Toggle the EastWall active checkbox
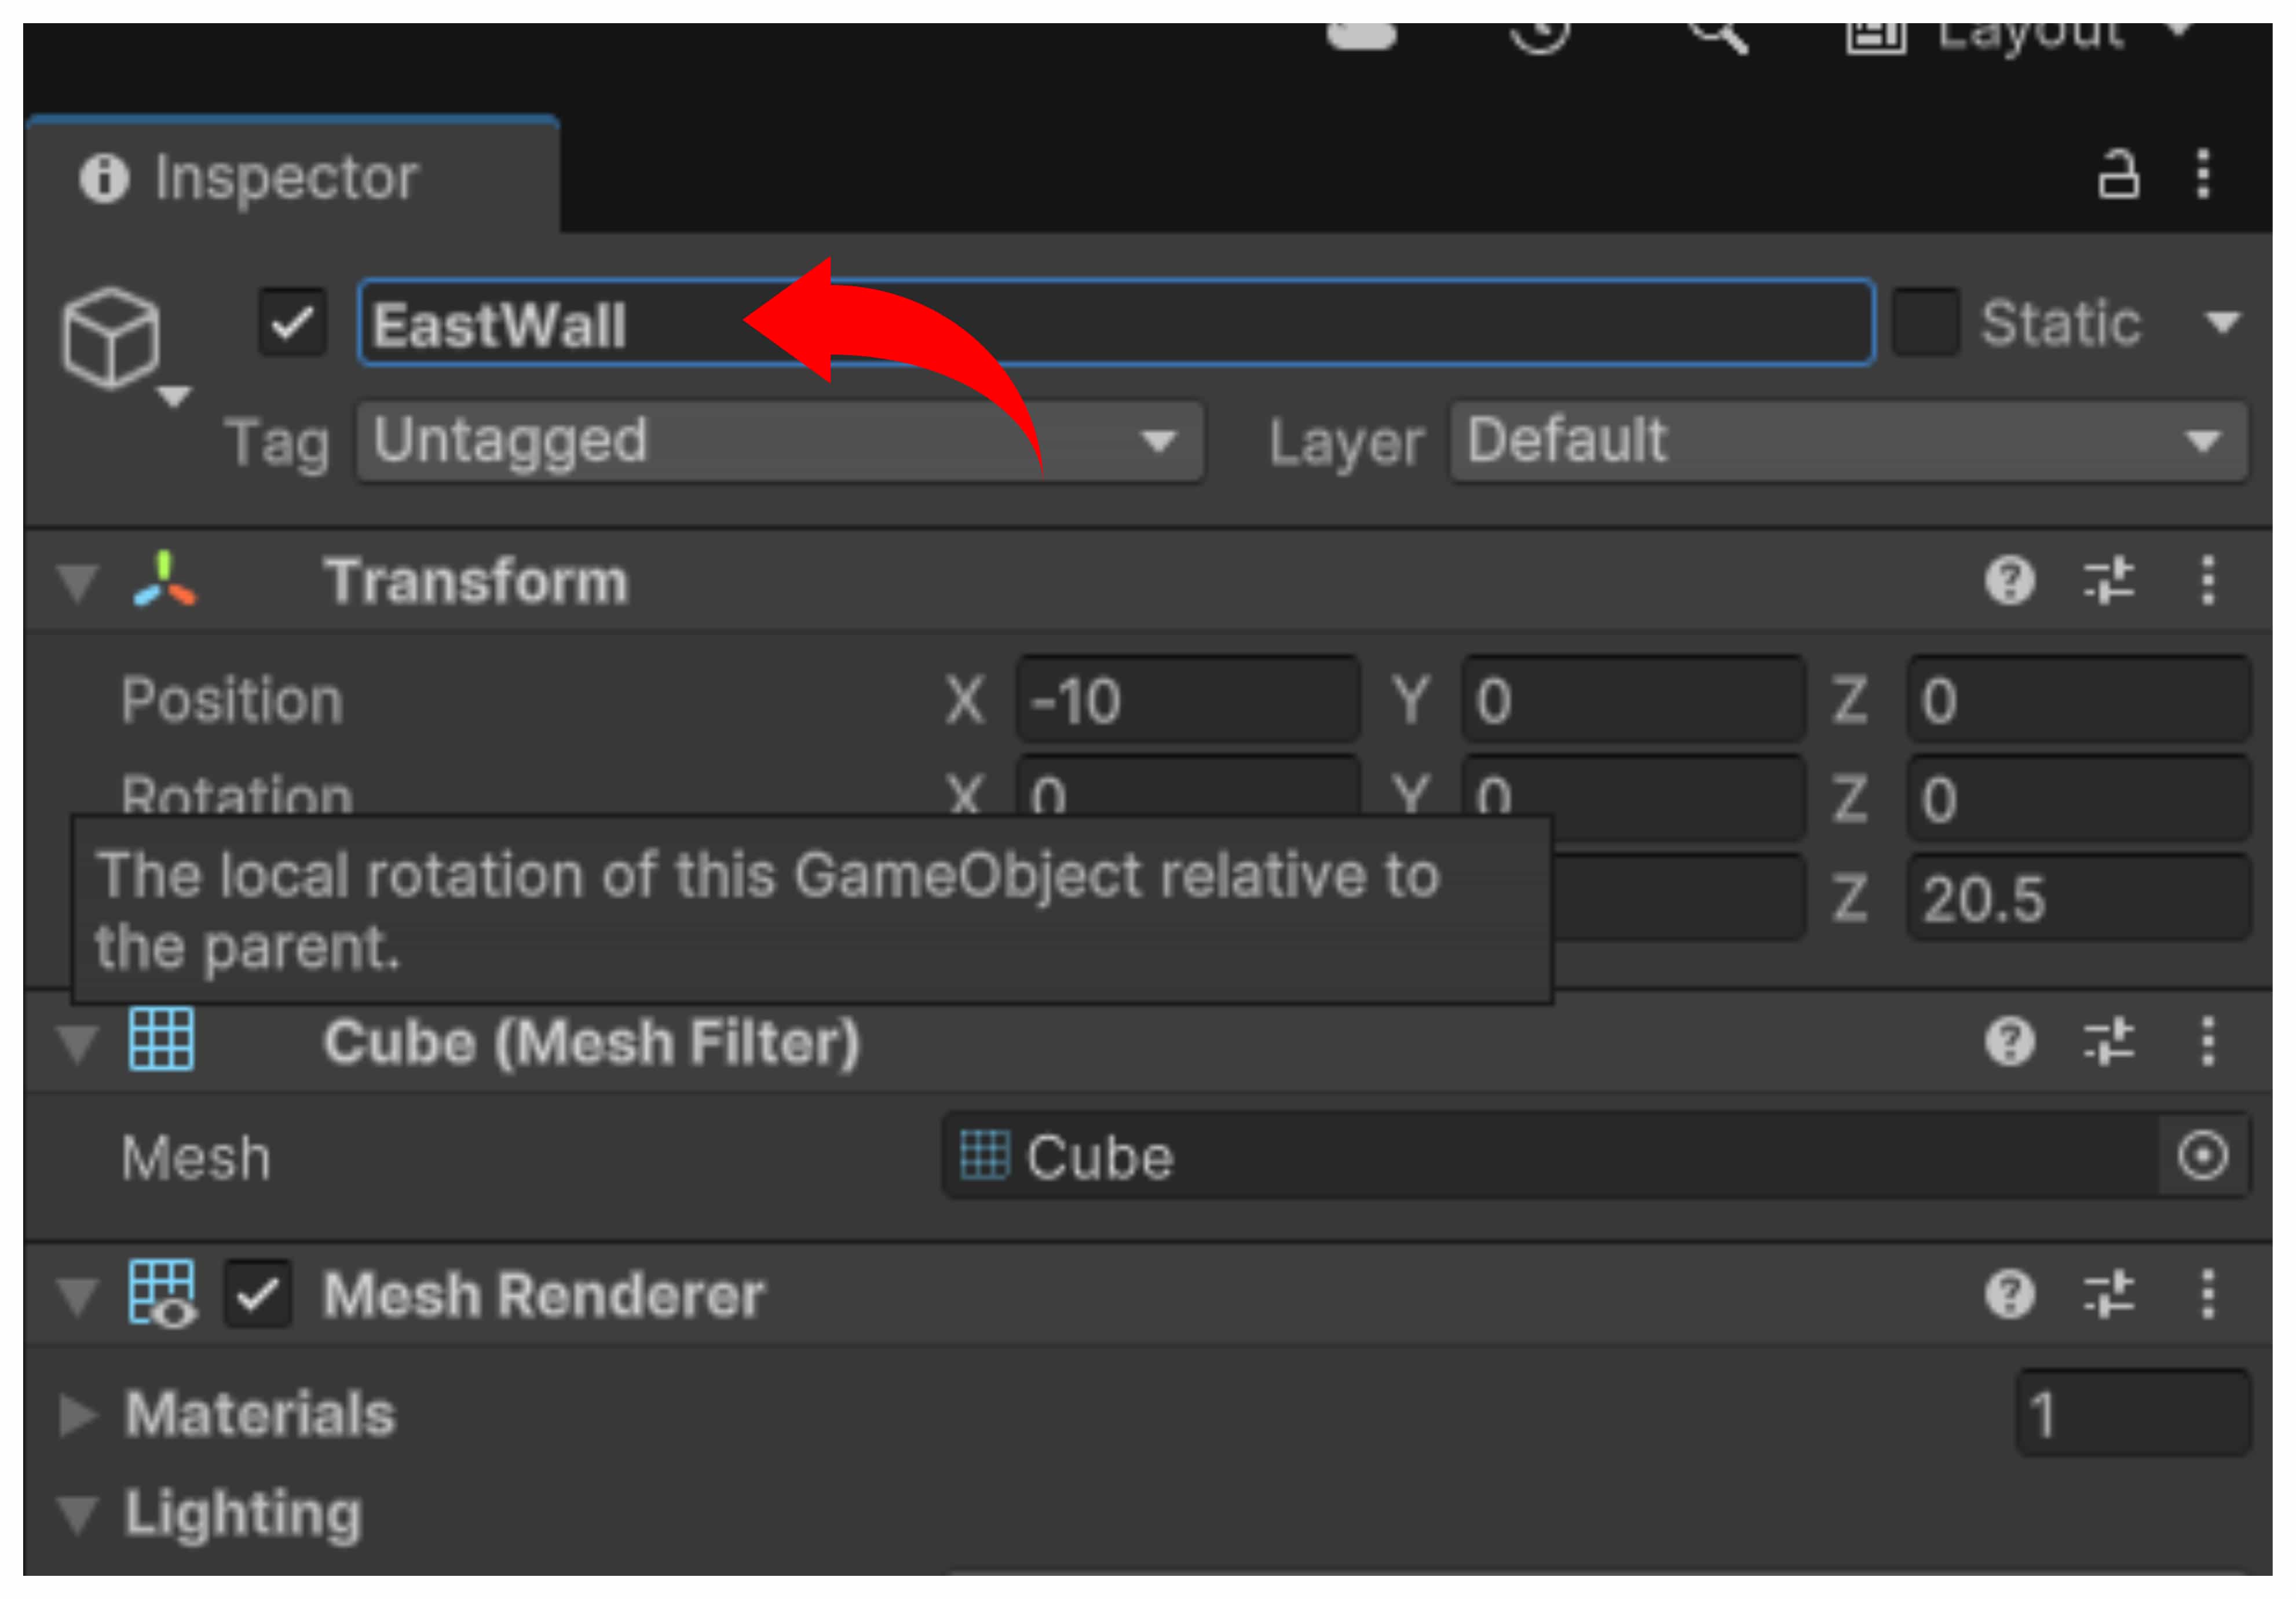2296x1599 pixels. pyautogui.click(x=292, y=322)
